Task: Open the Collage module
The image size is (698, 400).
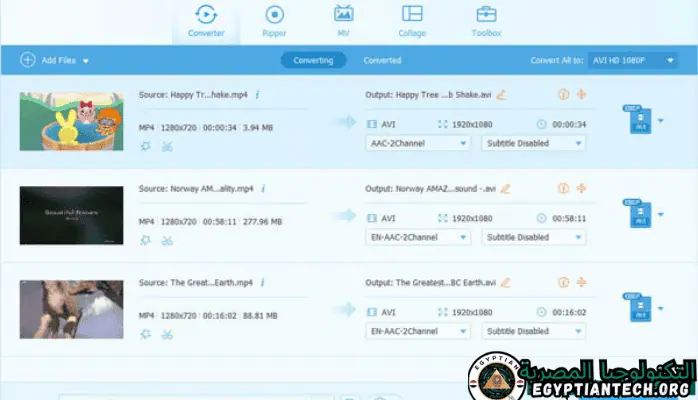Action: (x=412, y=21)
